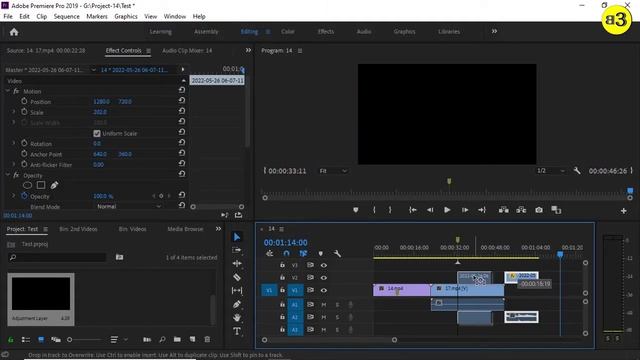The width and height of the screenshot is (640, 360).
Task: Open Program monitor button editor plus
Action: click(624, 211)
